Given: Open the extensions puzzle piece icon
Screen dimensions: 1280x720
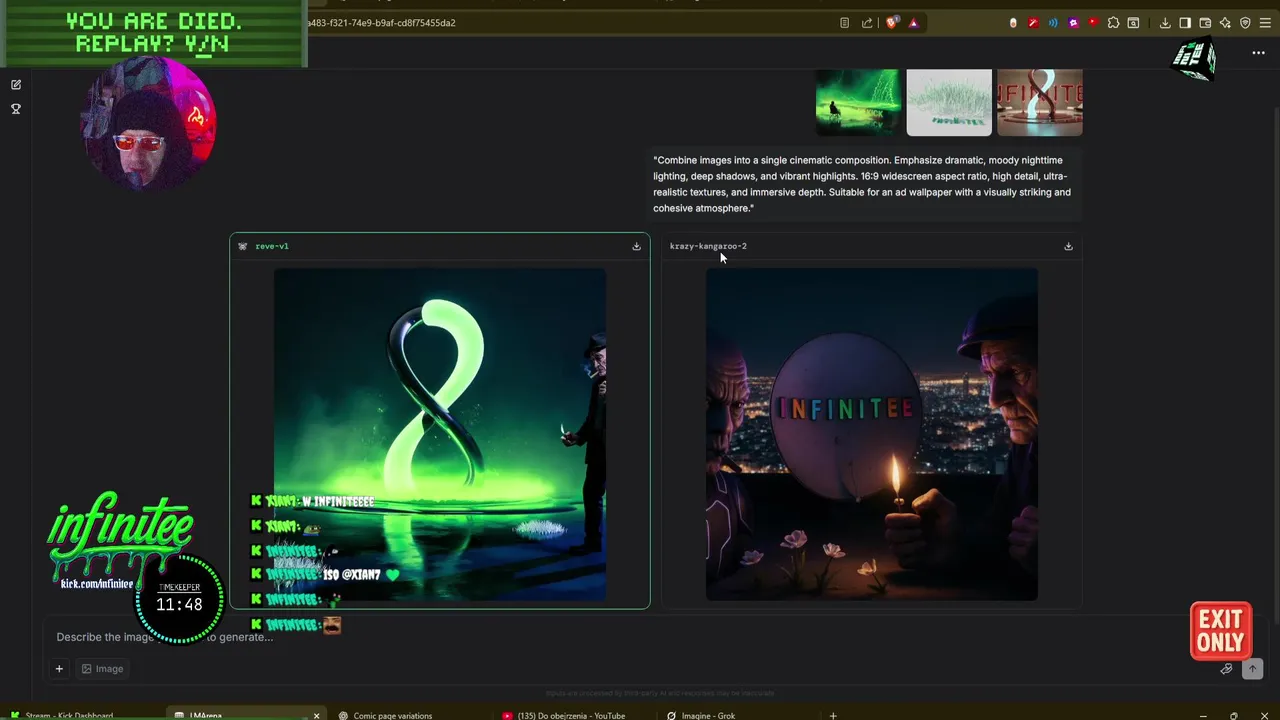Looking at the screenshot, I should [x=1113, y=23].
